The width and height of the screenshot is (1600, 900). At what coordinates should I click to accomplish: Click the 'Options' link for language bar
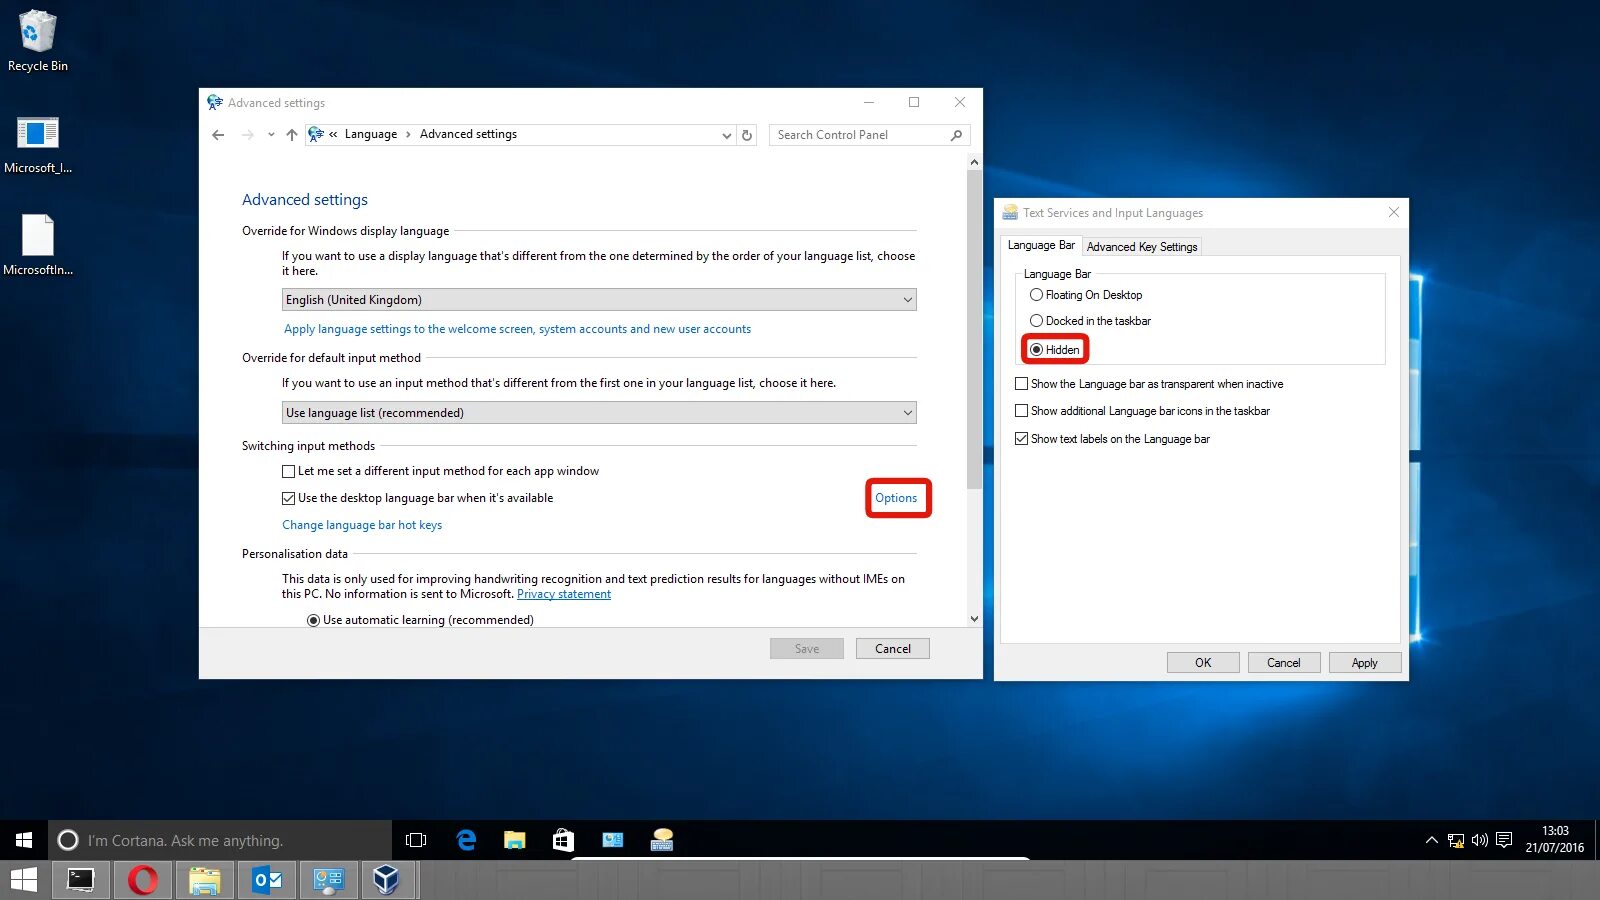pos(896,498)
